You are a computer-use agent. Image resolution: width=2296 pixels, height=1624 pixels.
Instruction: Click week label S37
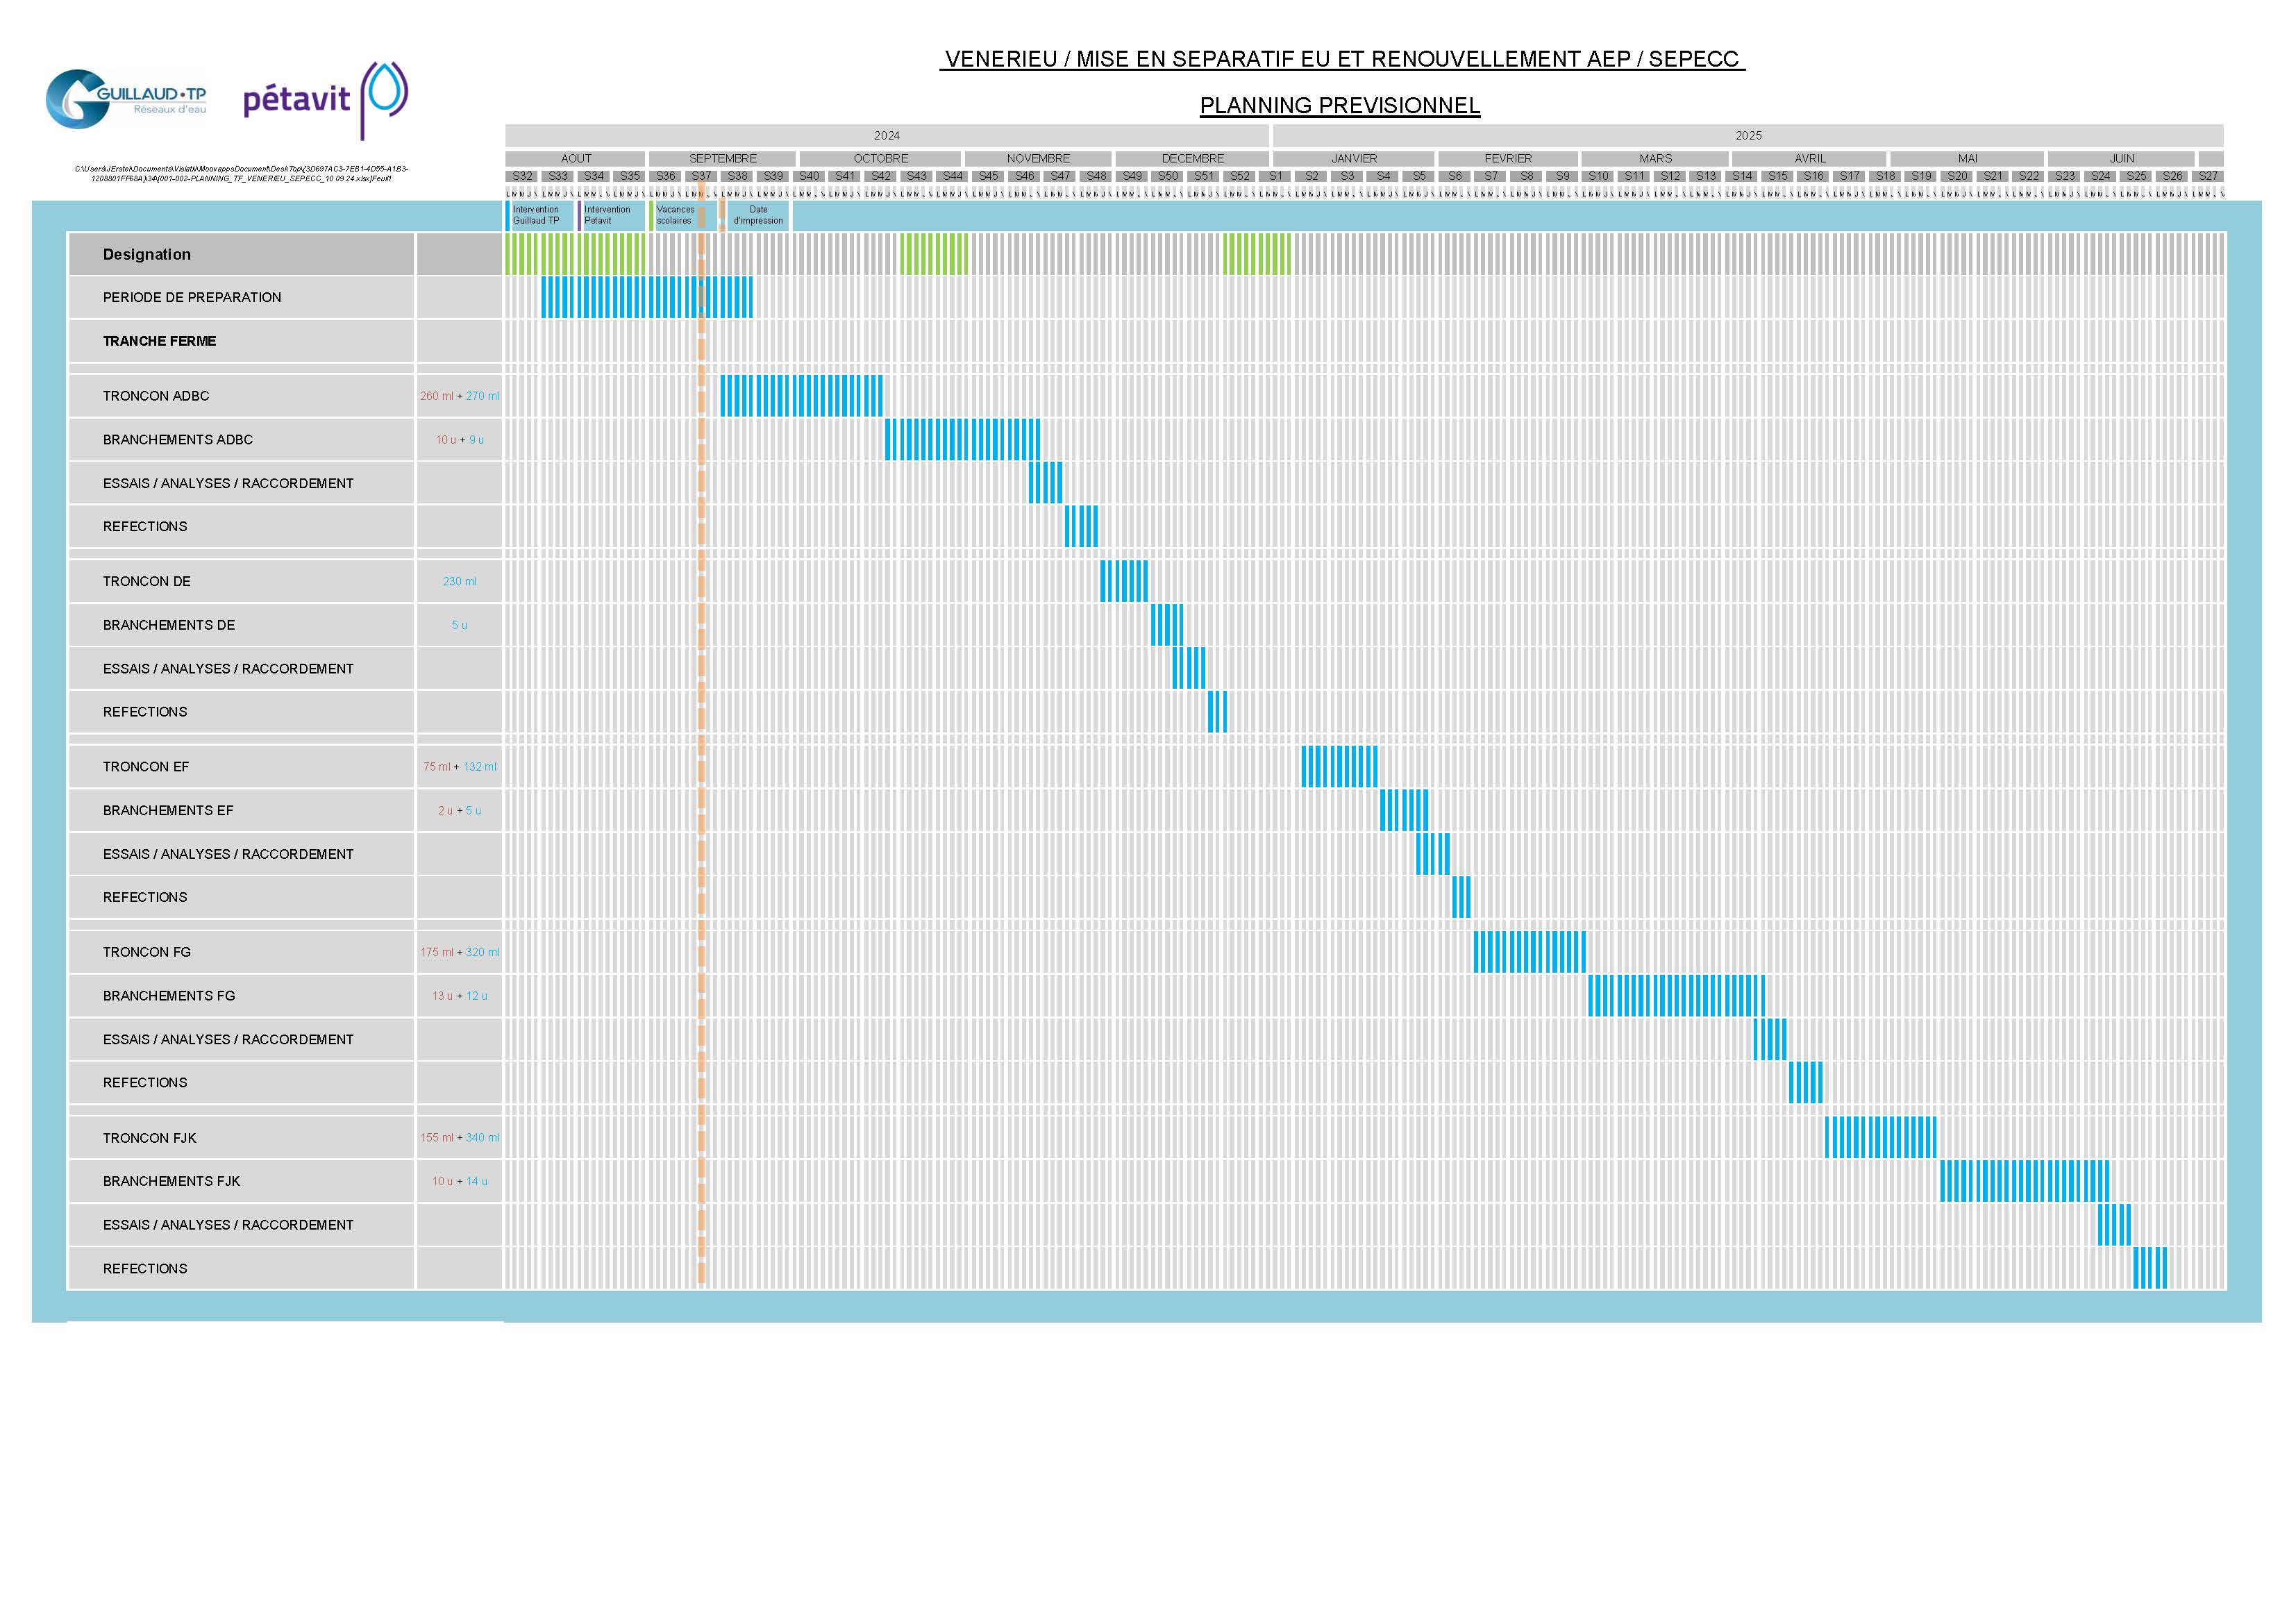click(x=701, y=176)
